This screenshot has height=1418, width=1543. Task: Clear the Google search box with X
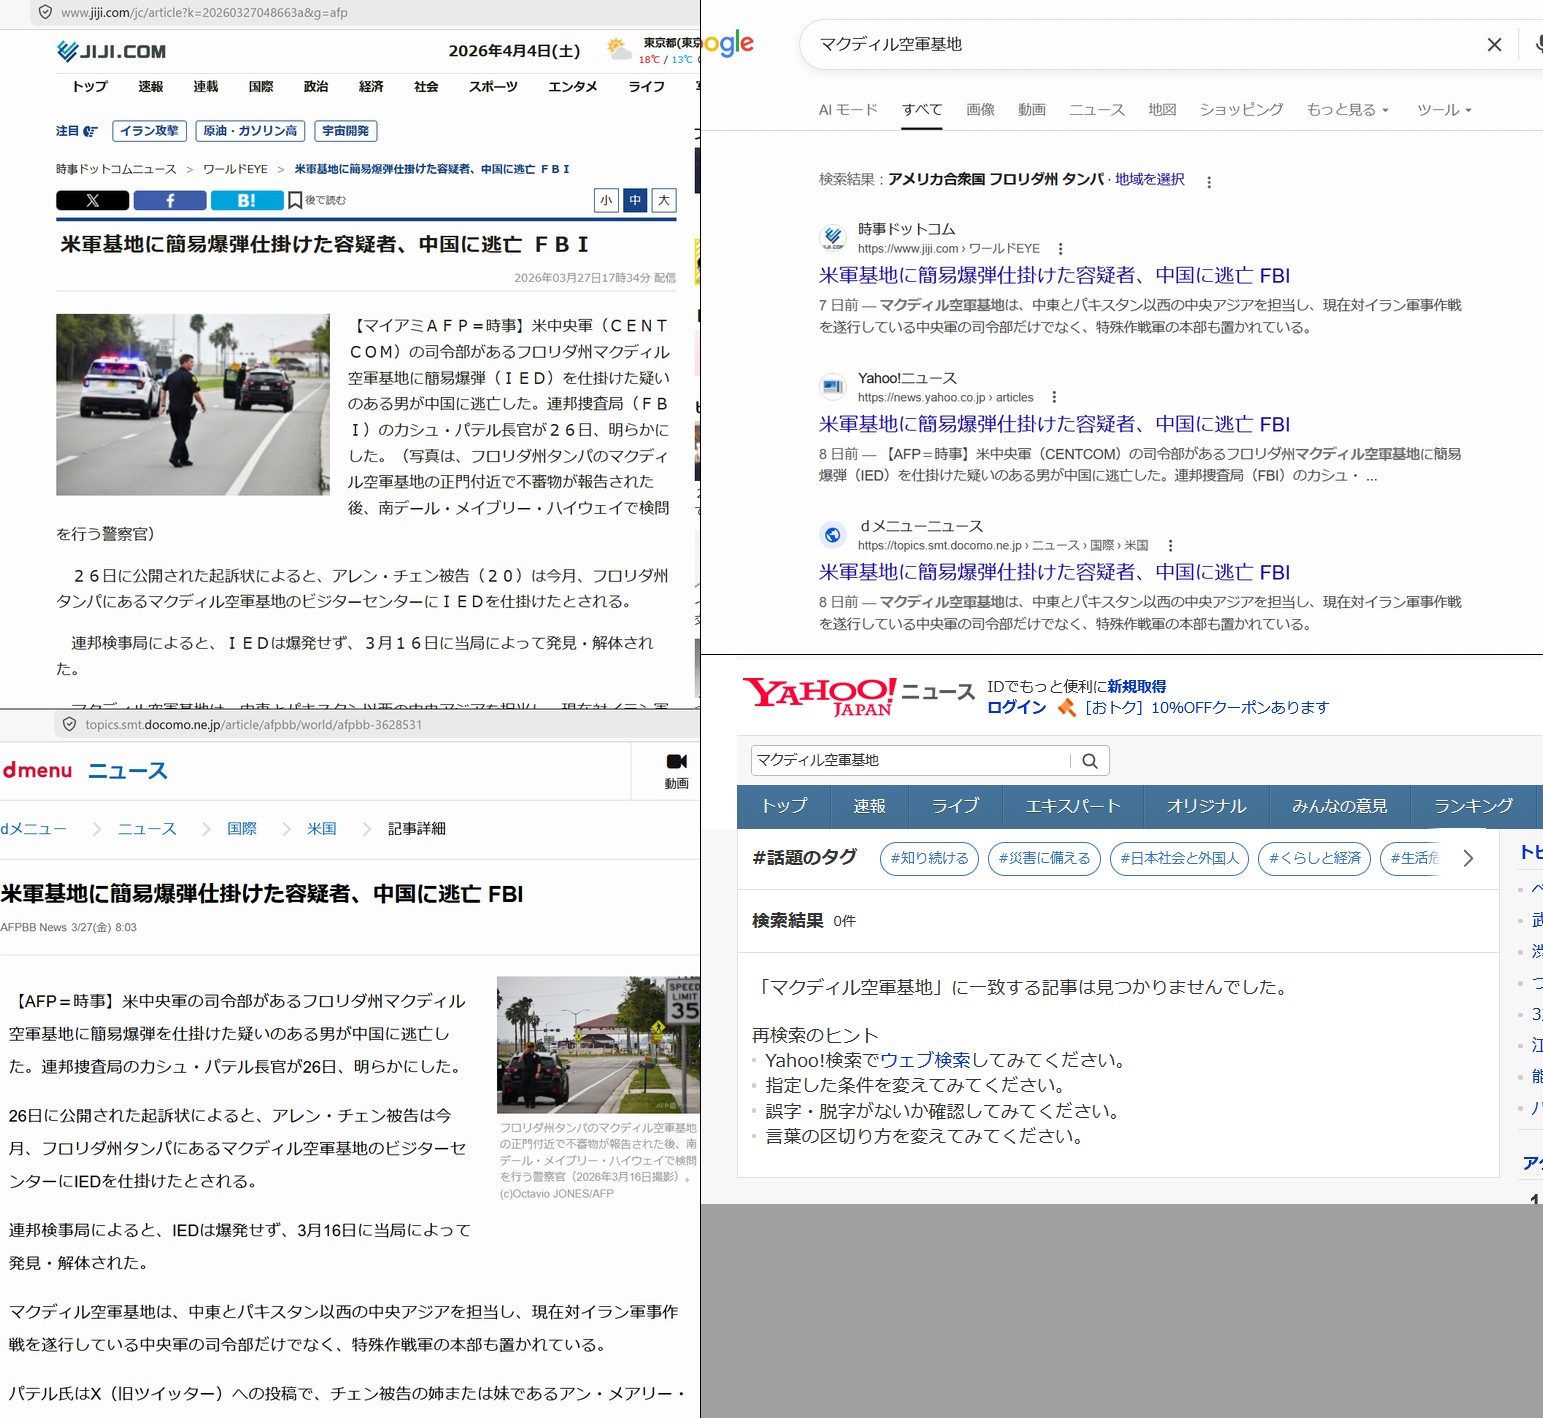1494,45
